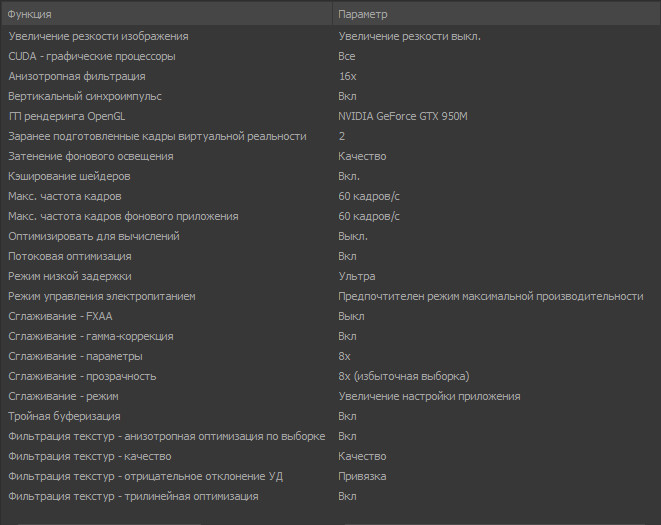Open the "Привязка" value for negative LOD bias
Viewport: 661px width, 525px height.
click(362, 476)
